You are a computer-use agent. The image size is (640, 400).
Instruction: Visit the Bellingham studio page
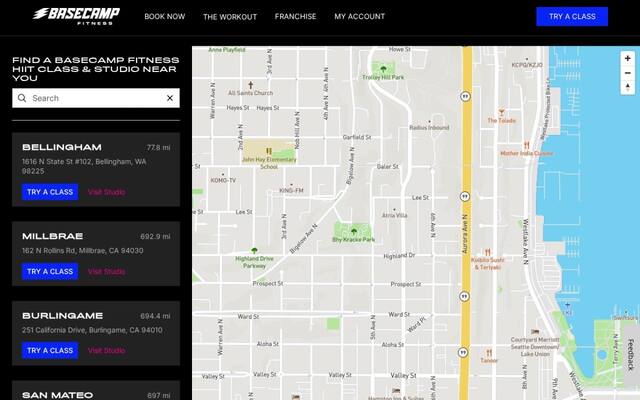[107, 192]
